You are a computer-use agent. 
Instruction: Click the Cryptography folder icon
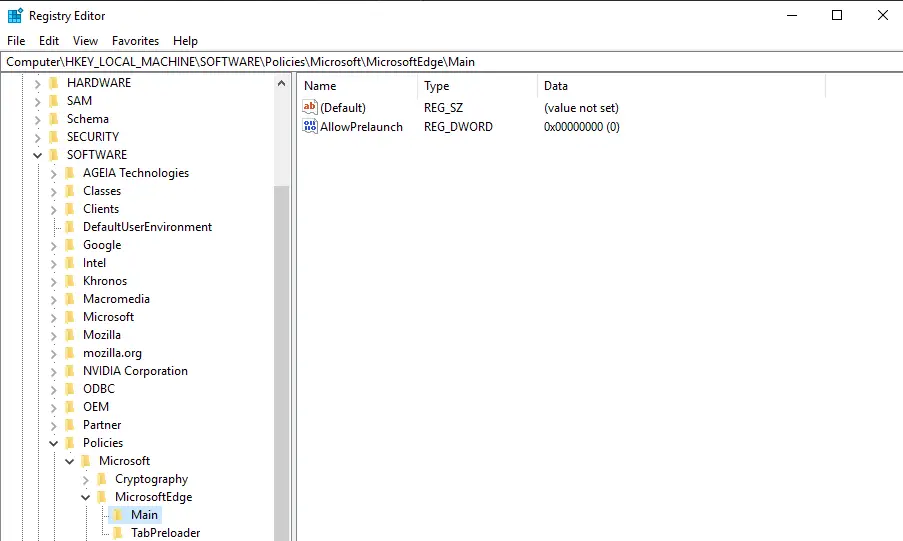tap(103, 479)
